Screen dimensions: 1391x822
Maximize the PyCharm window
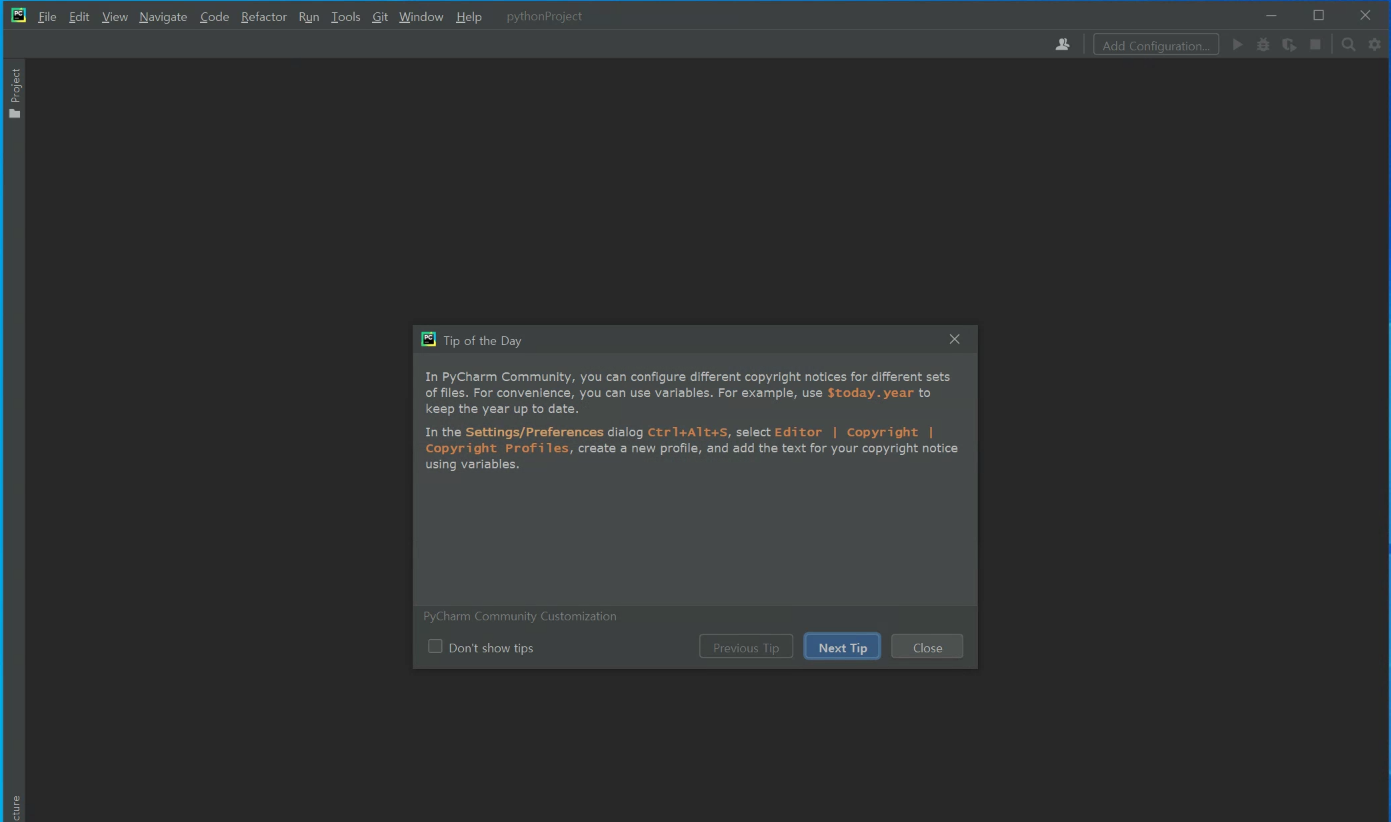click(1318, 15)
